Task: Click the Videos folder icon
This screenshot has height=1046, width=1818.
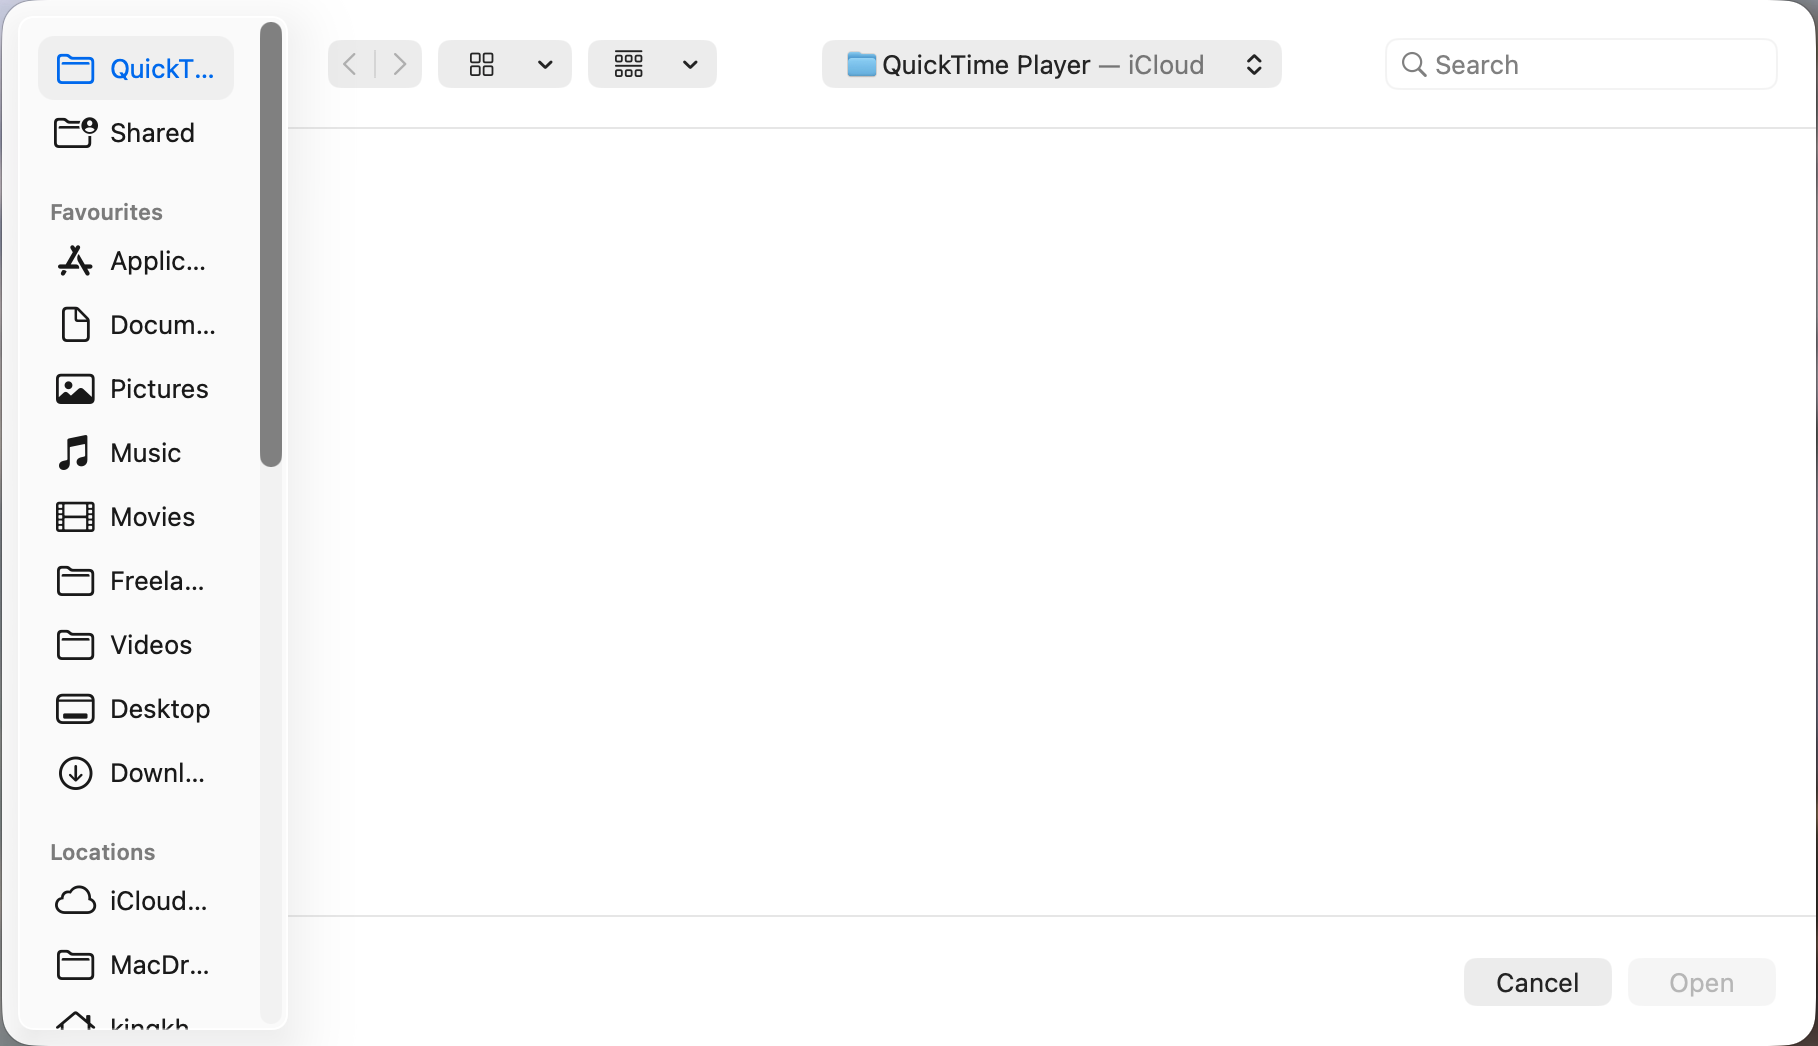Action: coord(75,645)
